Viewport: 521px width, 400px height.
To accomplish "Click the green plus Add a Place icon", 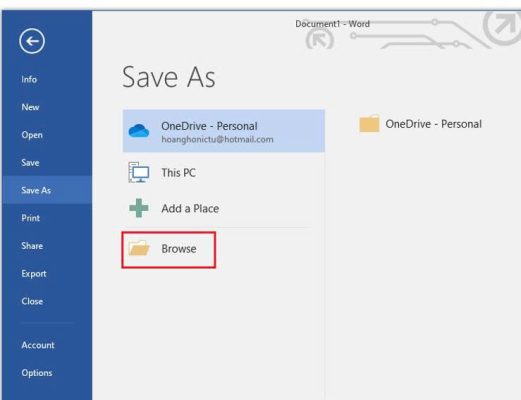I will (x=139, y=208).
